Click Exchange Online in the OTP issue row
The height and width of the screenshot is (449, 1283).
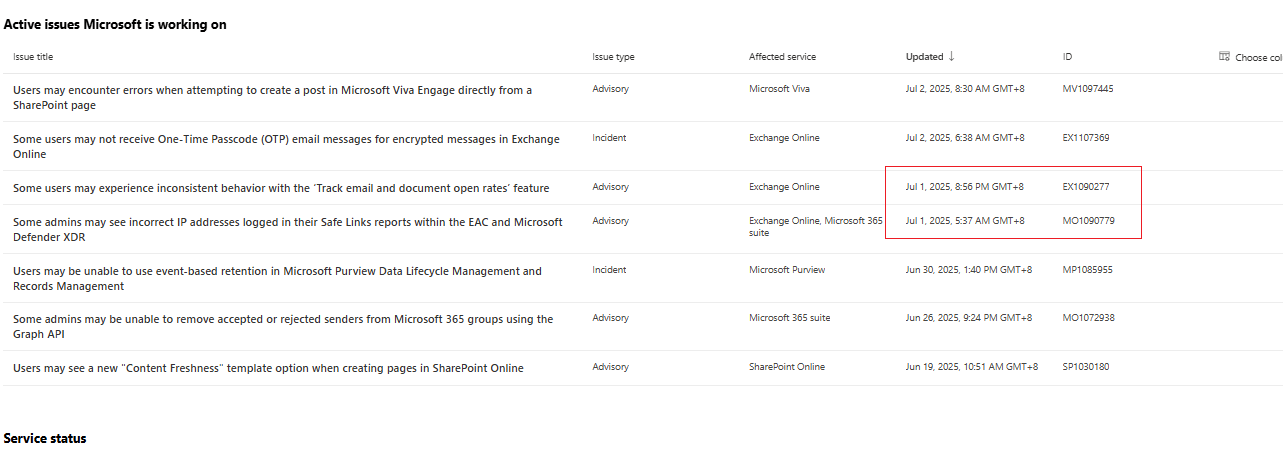pyautogui.click(x=784, y=138)
